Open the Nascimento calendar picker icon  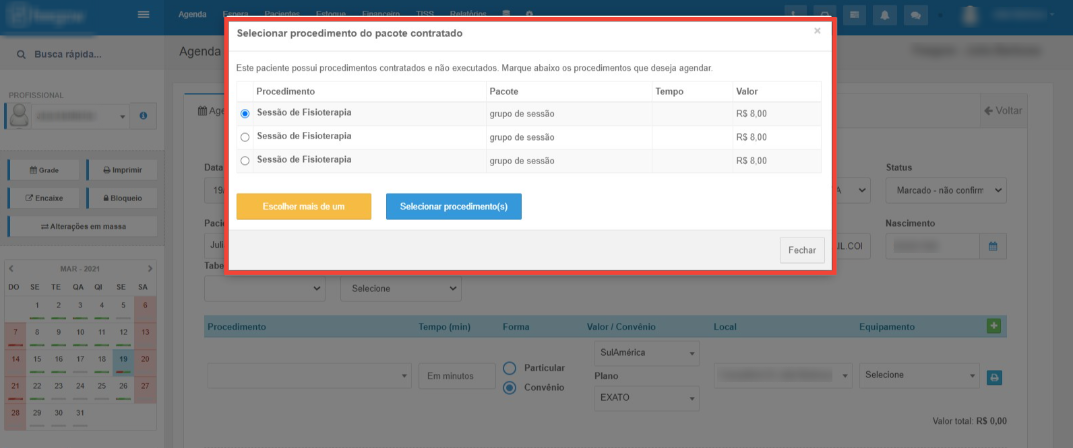tap(993, 246)
